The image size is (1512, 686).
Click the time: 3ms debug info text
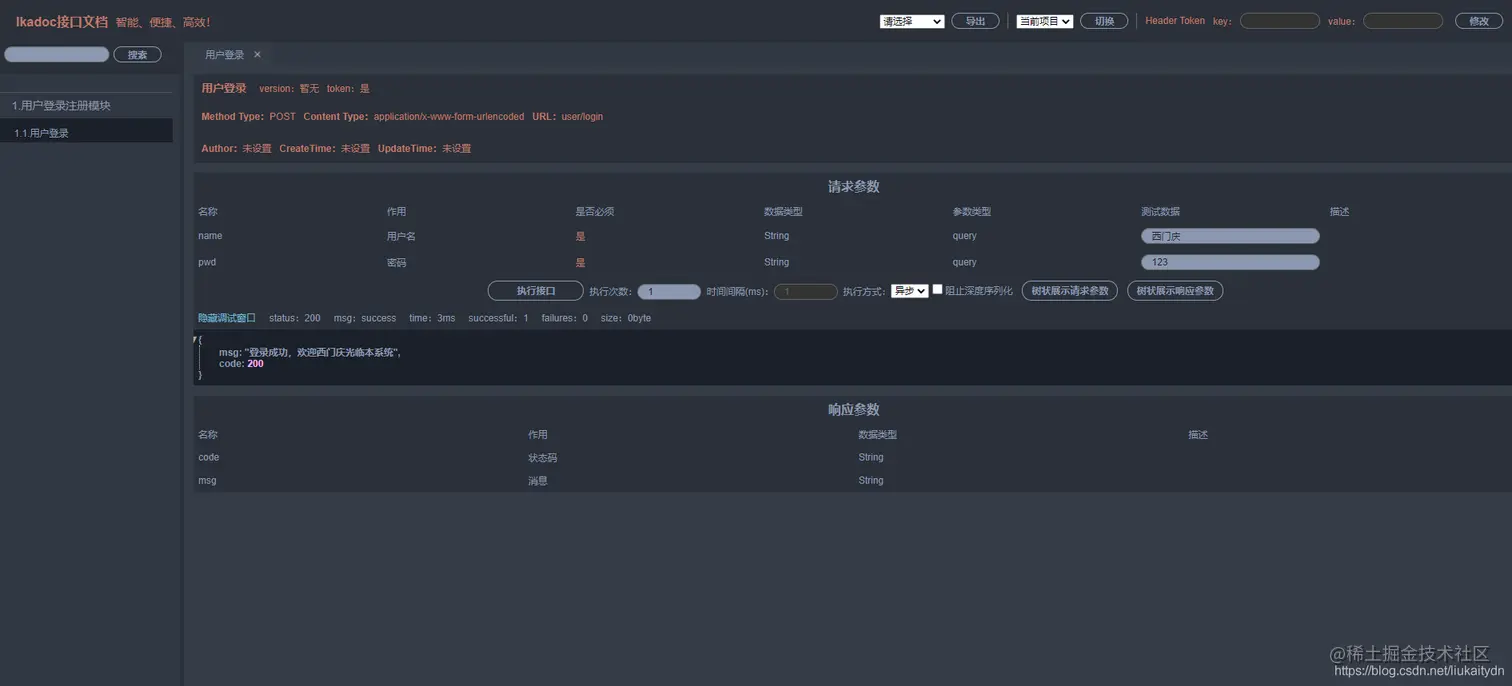(x=432, y=318)
